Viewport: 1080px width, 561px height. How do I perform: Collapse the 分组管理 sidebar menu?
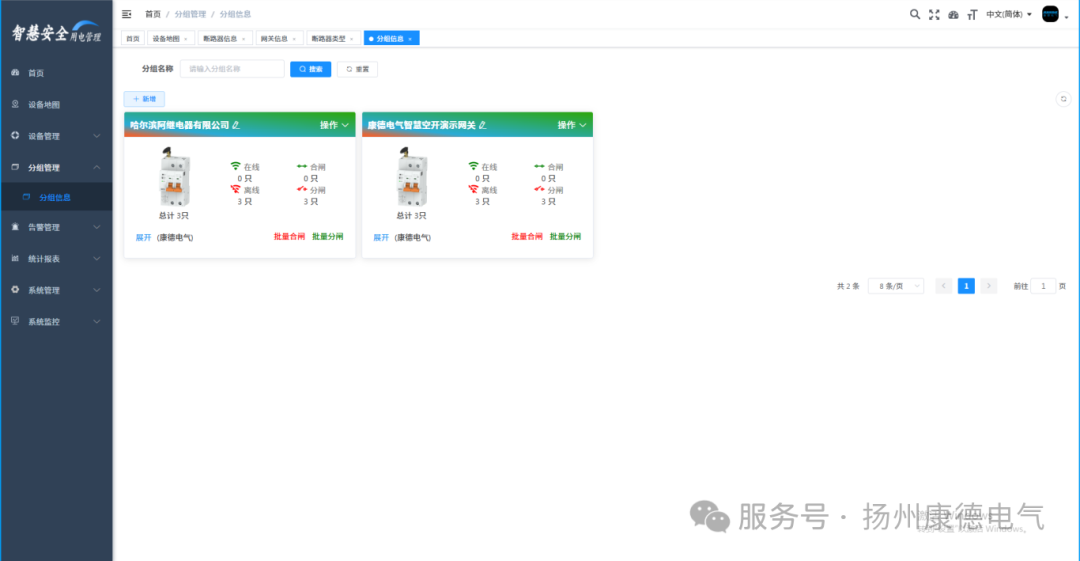(56, 167)
